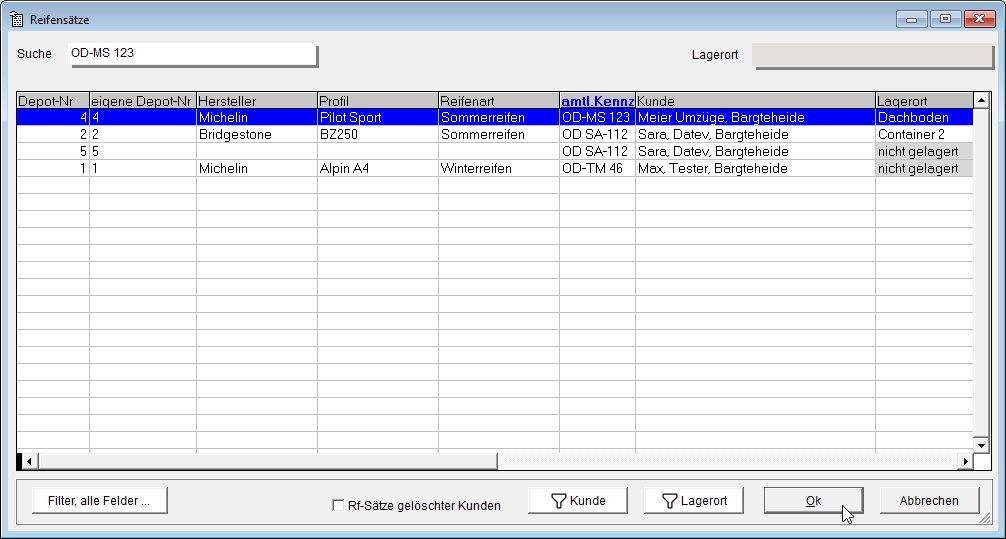Click the Suche search input field
Viewport: 1006px width, 539px height.
pos(192,54)
